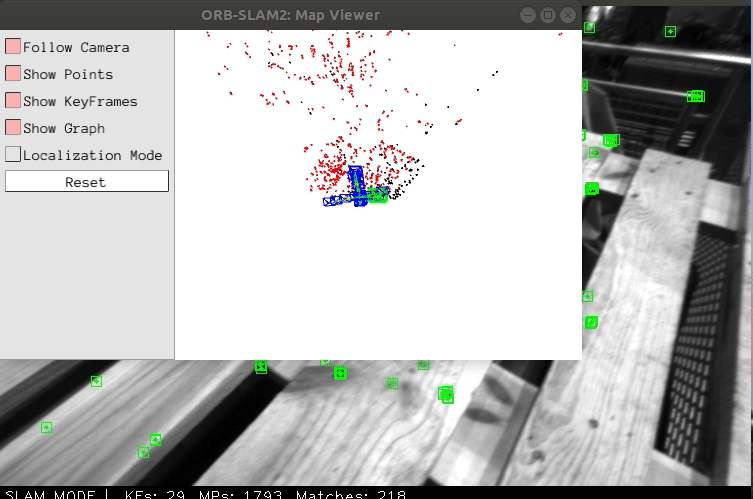The width and height of the screenshot is (753, 499).
Task: Close the ORB-SLAM2 Map Viewer window
Action: click(x=568, y=15)
